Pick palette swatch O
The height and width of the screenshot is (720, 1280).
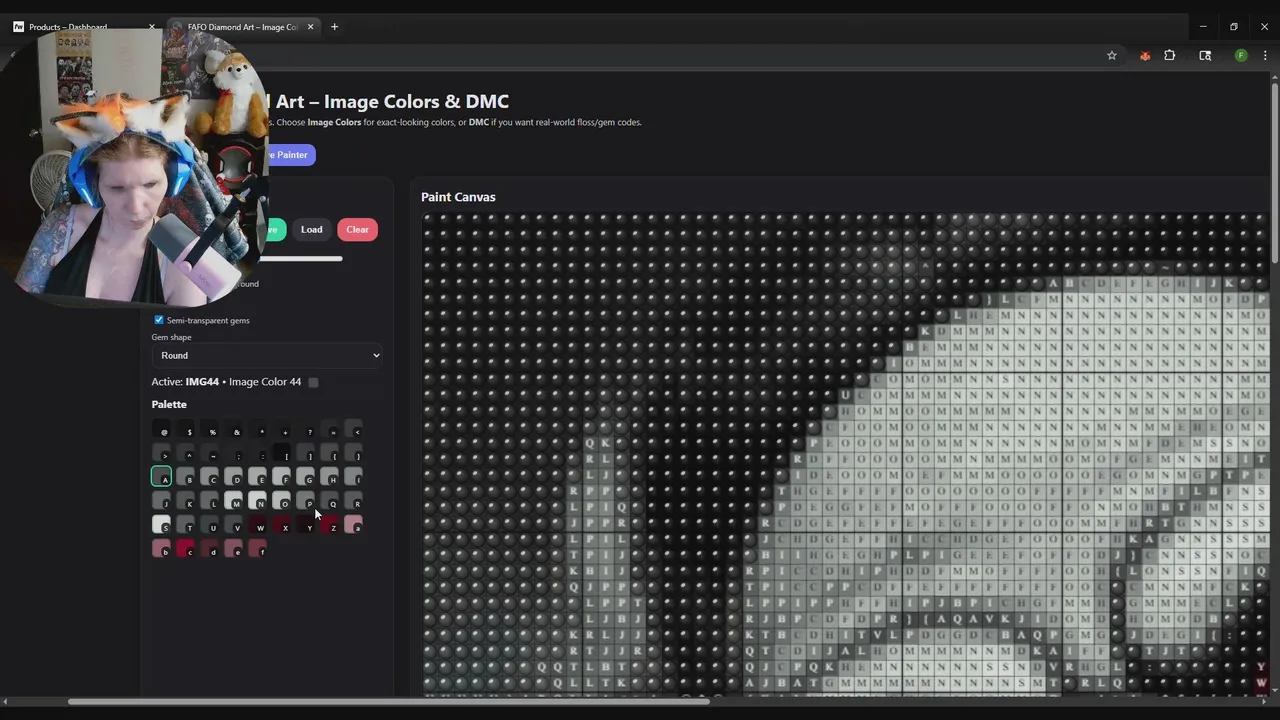[281, 500]
